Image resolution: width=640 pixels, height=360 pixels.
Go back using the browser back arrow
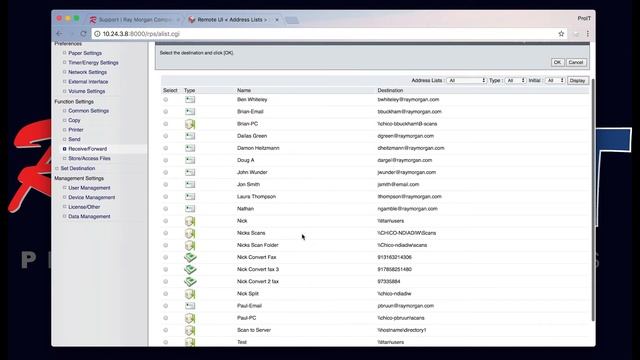60,34
